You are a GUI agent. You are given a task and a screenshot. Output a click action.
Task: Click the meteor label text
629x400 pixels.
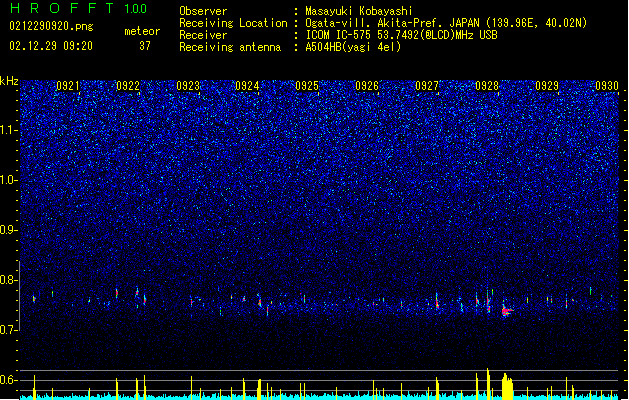142,31
